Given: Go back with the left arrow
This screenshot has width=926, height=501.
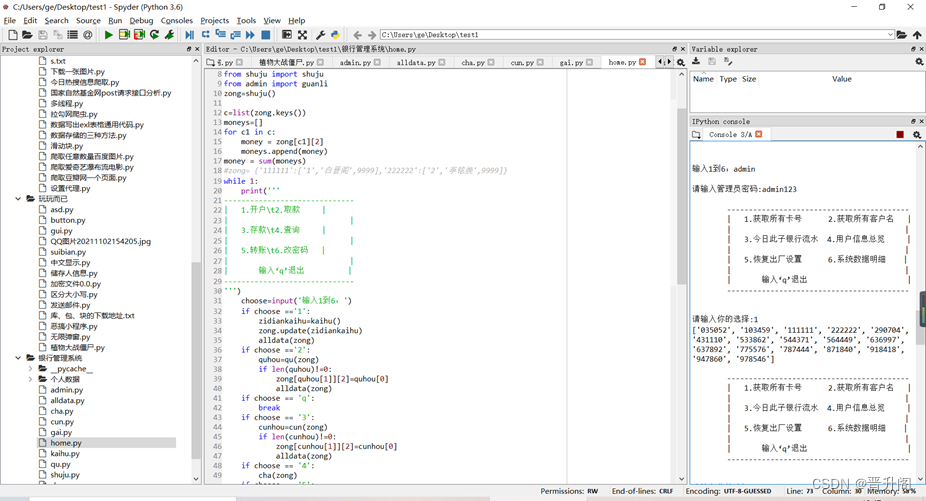Looking at the screenshot, I should [357, 35].
